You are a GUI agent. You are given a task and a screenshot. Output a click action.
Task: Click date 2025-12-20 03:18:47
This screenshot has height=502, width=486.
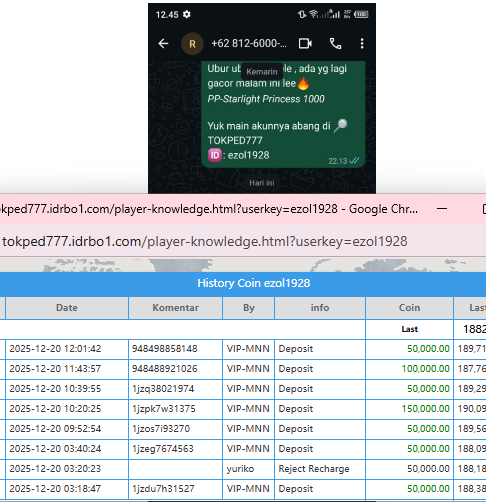click(55, 489)
